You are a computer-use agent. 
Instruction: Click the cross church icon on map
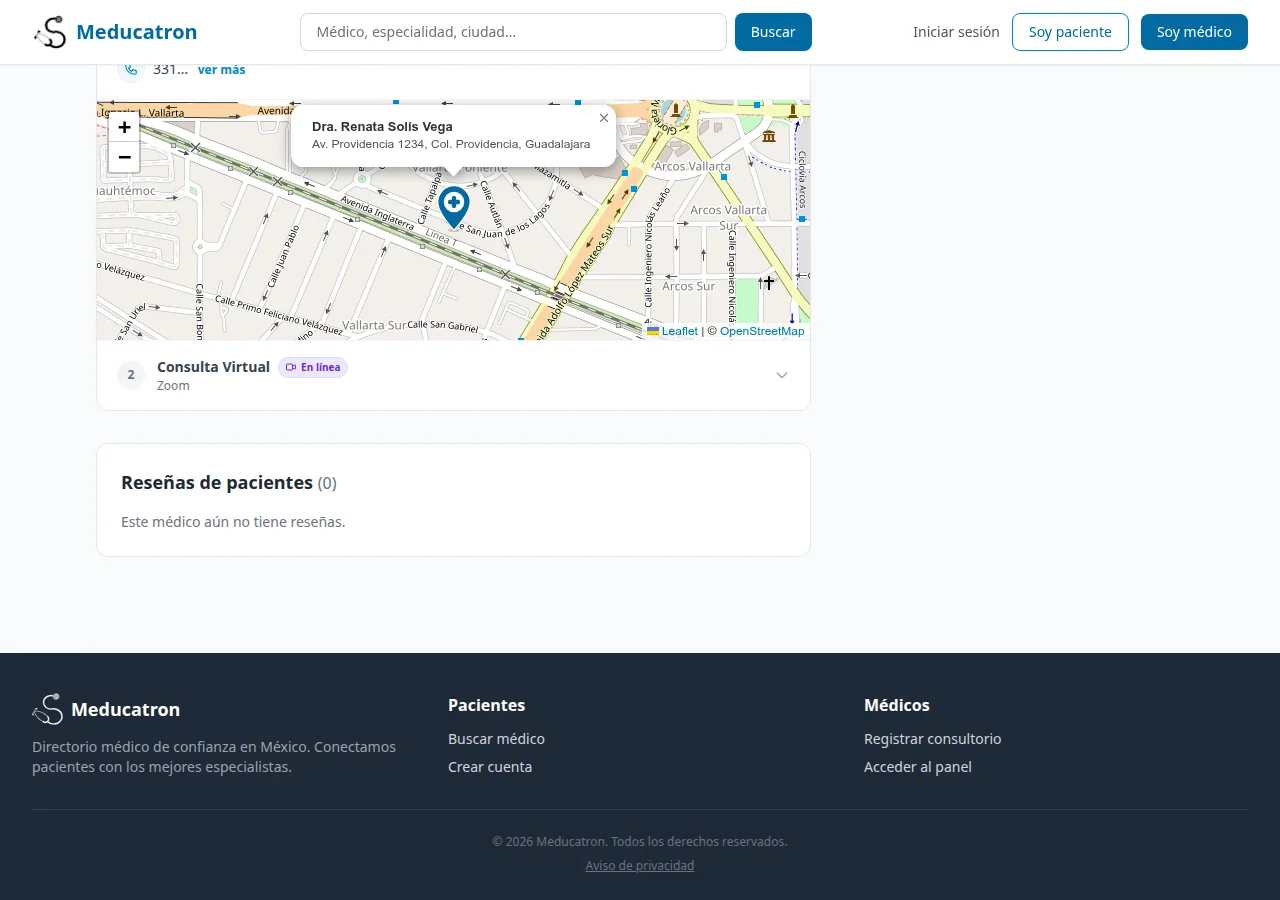click(x=768, y=283)
